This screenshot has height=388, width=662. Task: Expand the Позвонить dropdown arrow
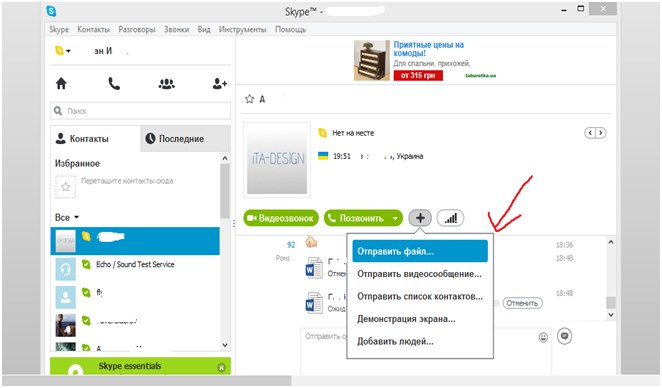[396, 218]
